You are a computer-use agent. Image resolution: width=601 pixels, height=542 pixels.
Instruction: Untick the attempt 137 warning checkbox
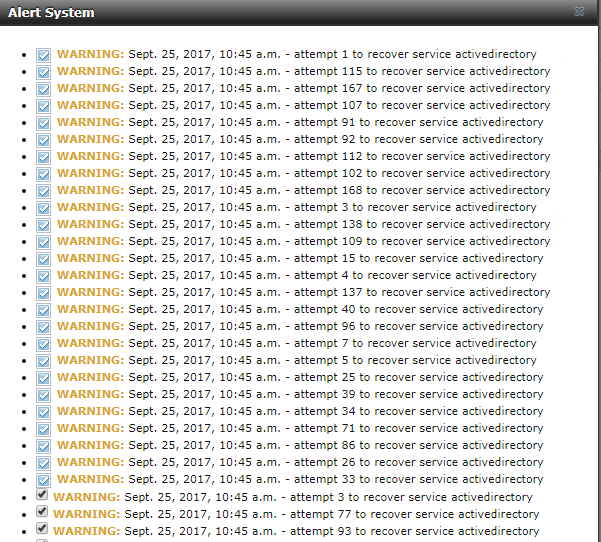tap(43, 293)
